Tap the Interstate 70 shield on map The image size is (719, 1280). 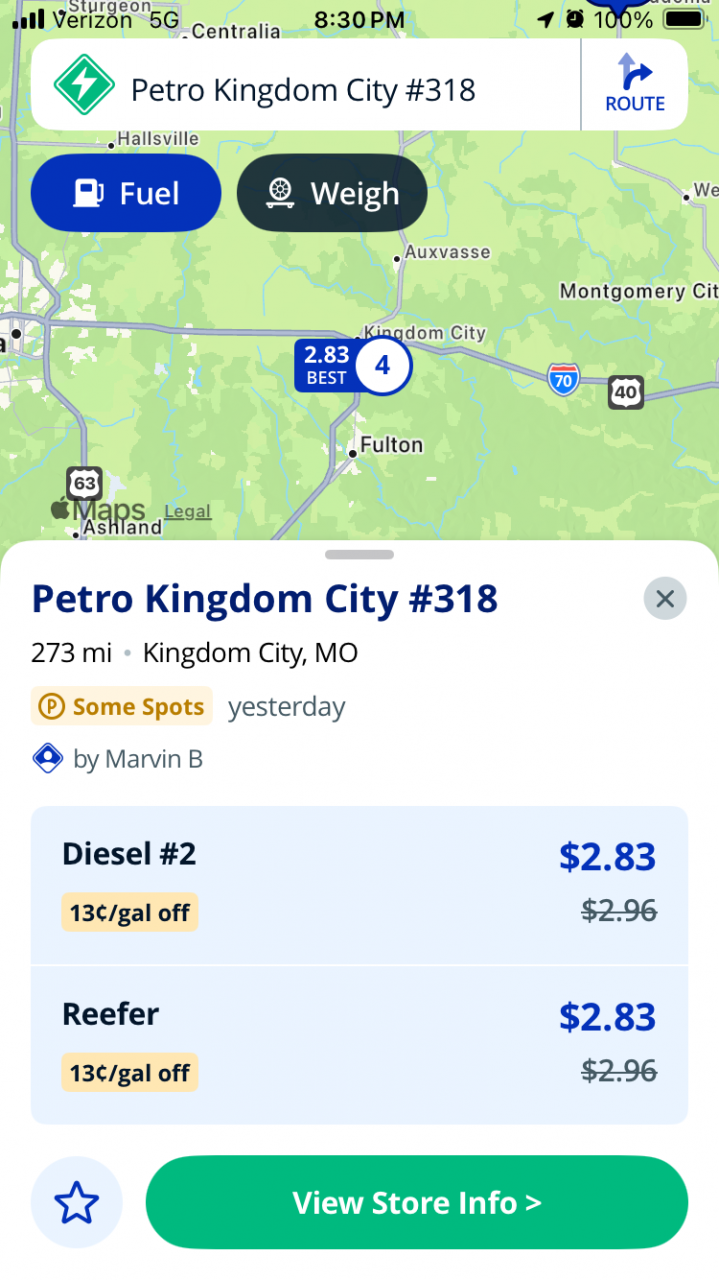564,380
